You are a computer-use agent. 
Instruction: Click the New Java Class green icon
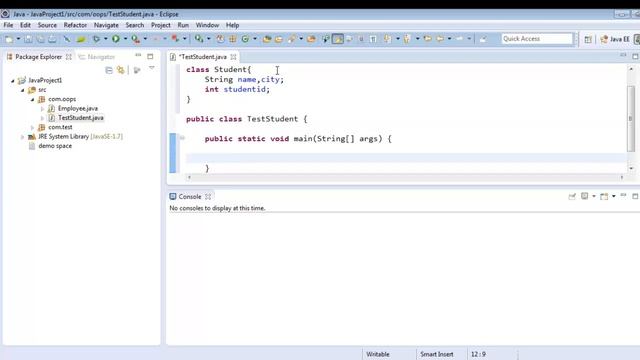coord(245,39)
